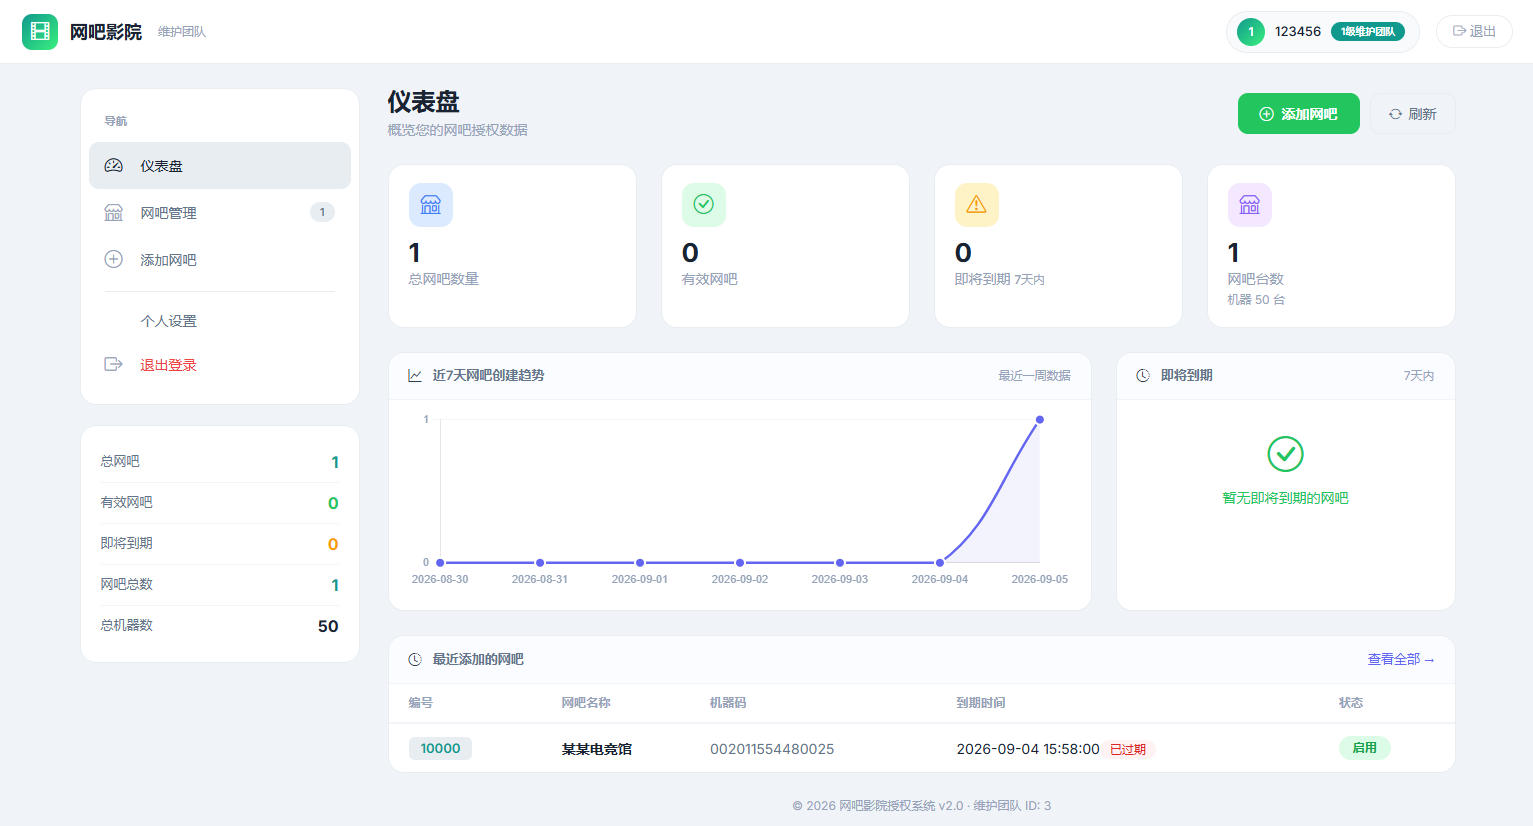Click the 某某电竞馆 net cafe name
1533x826 pixels.
[x=597, y=749]
